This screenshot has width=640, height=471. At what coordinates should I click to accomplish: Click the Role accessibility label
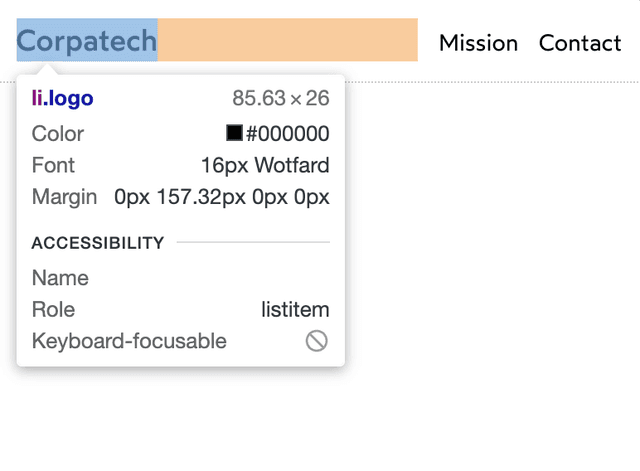(53, 310)
